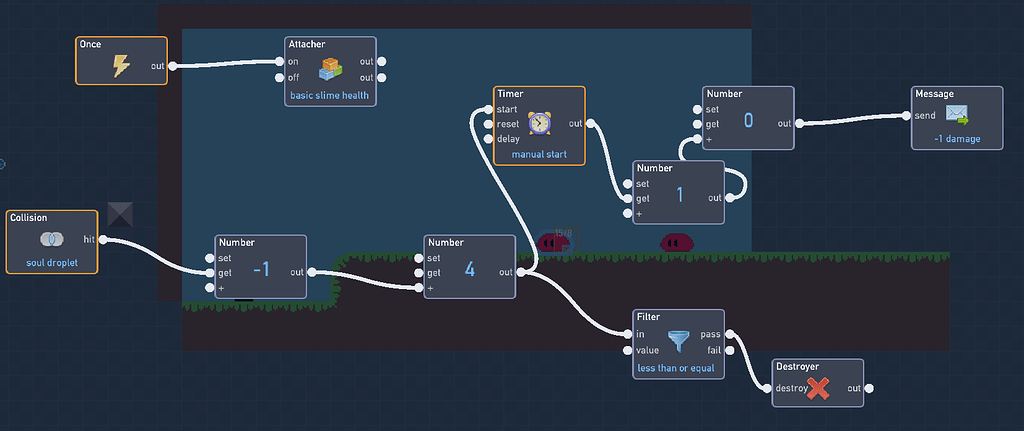
Task: Edit the value 1 in Number node
Action: tap(679, 195)
